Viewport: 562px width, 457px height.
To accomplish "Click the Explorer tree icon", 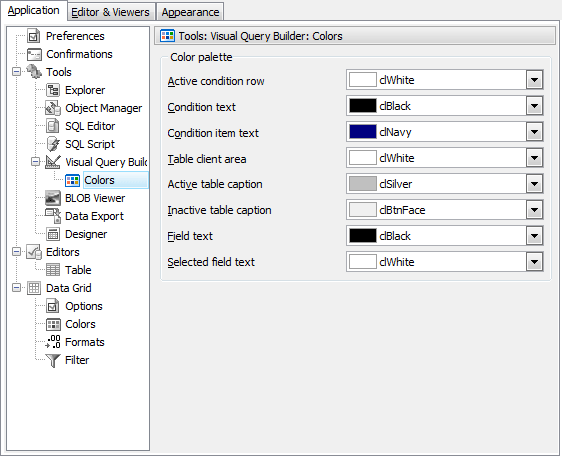I will (53, 90).
